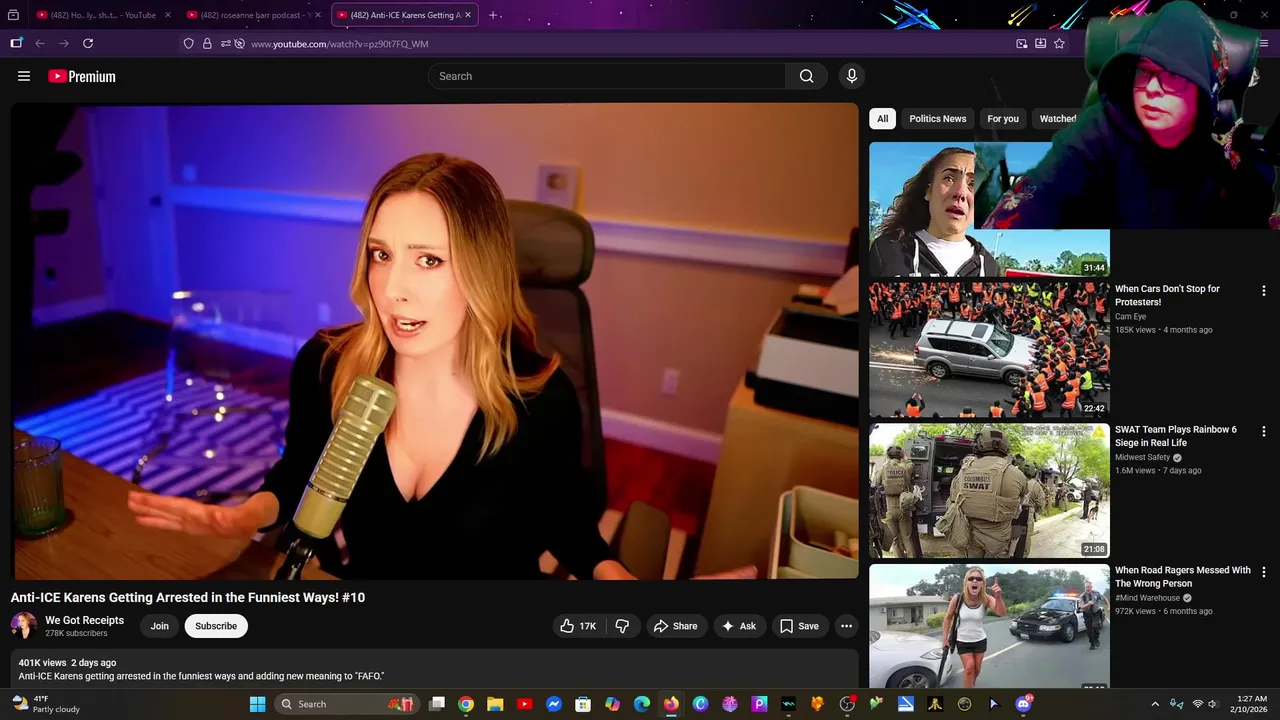
Task: Open Windows Start menu
Action: 257,704
